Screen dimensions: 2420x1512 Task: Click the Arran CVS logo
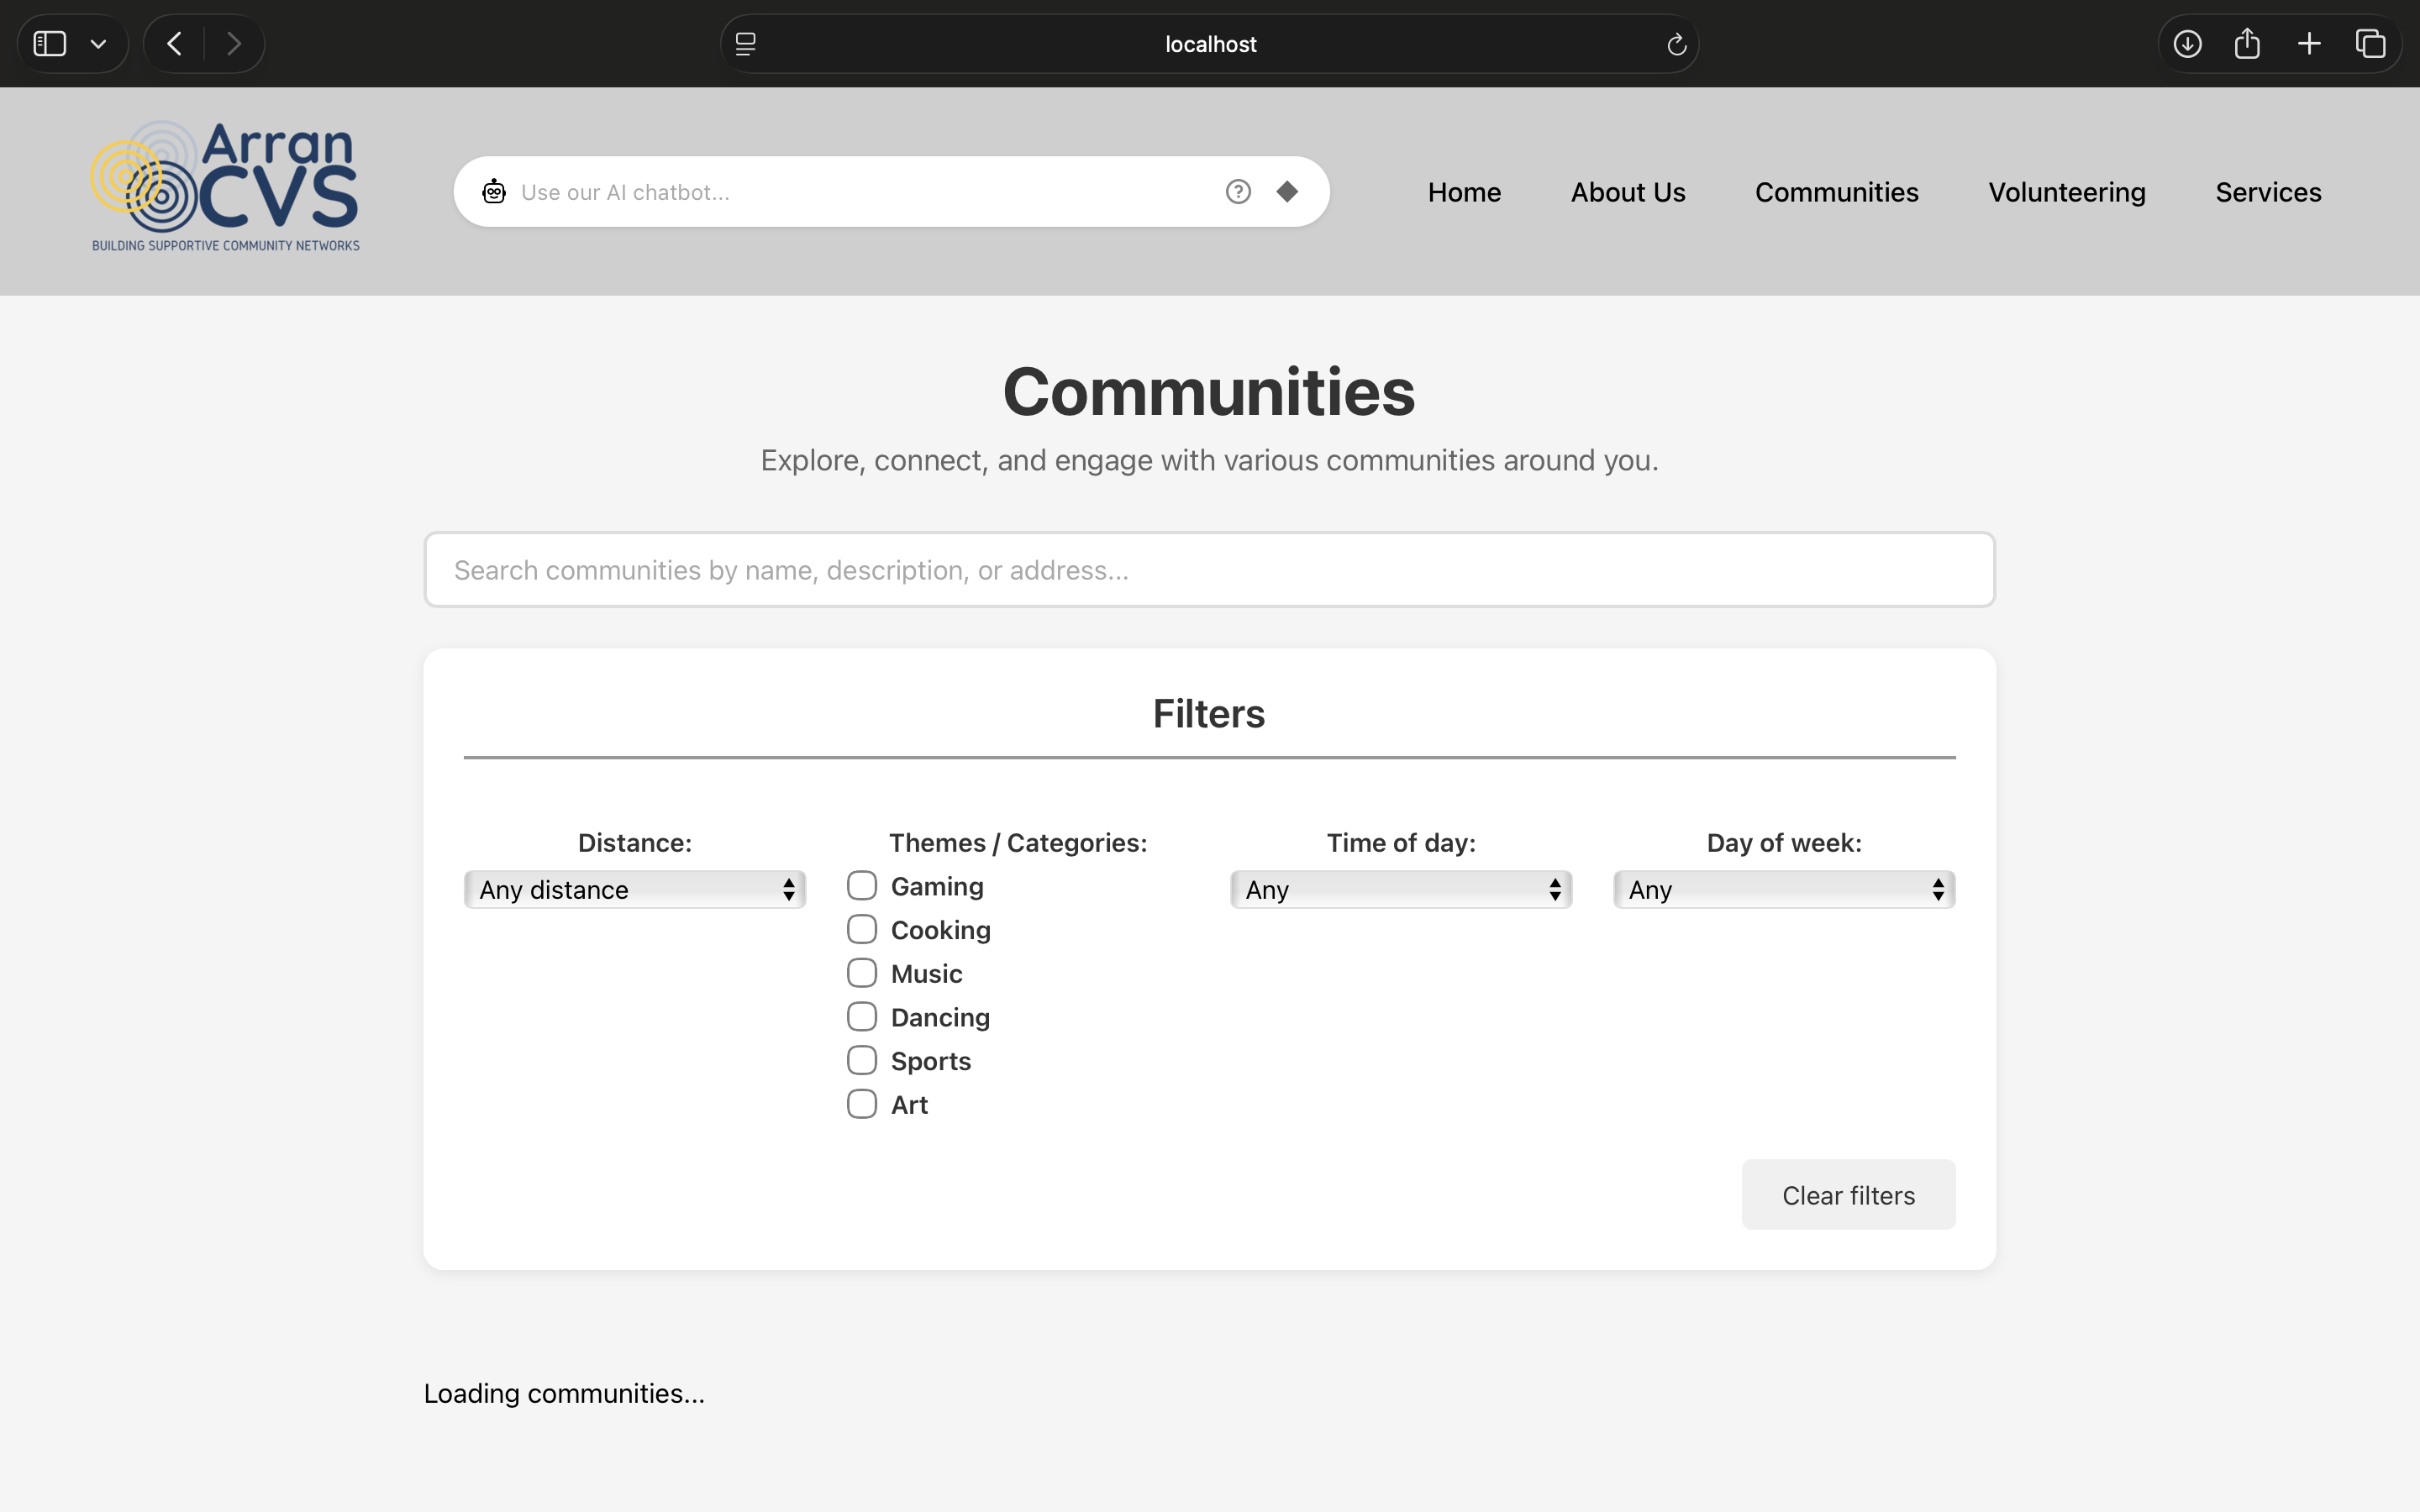click(224, 185)
